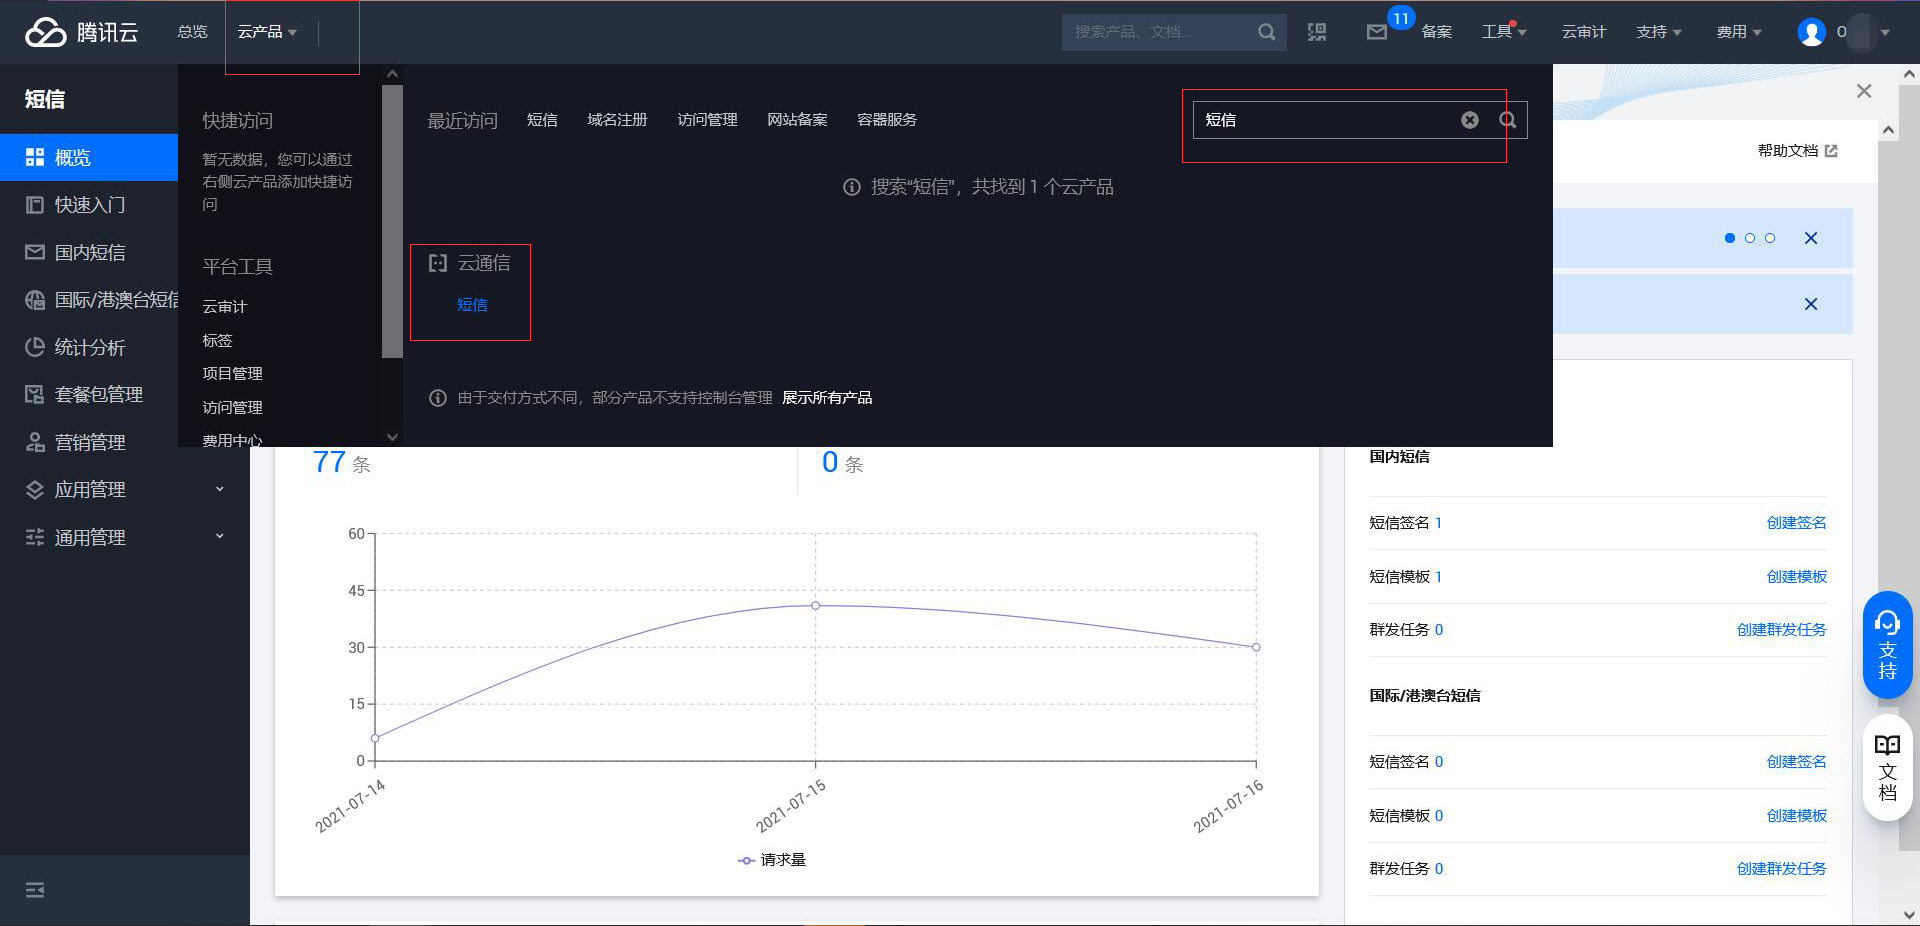The image size is (1920, 926).
Task: Click 应用管理 layers icon
Action: coord(35,489)
